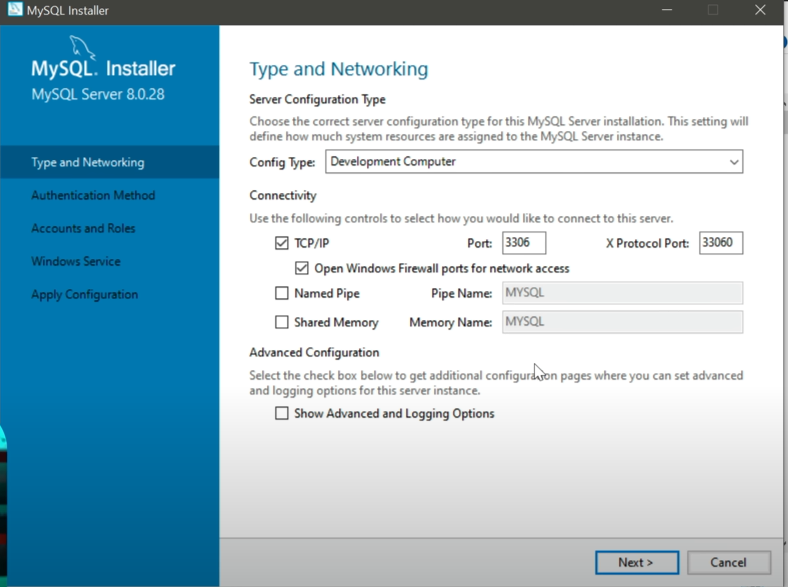Click the MySQL Installer title bar icon

pyautogui.click(x=15, y=9)
